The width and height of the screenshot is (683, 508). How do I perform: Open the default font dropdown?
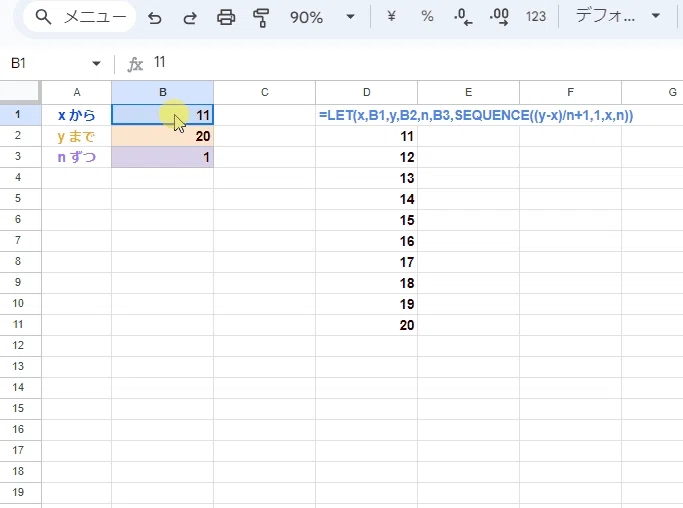[x=618, y=17]
